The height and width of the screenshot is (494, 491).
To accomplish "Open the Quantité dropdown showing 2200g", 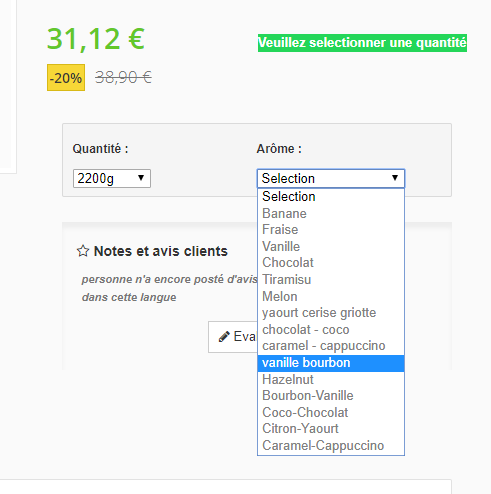I will (112, 178).
